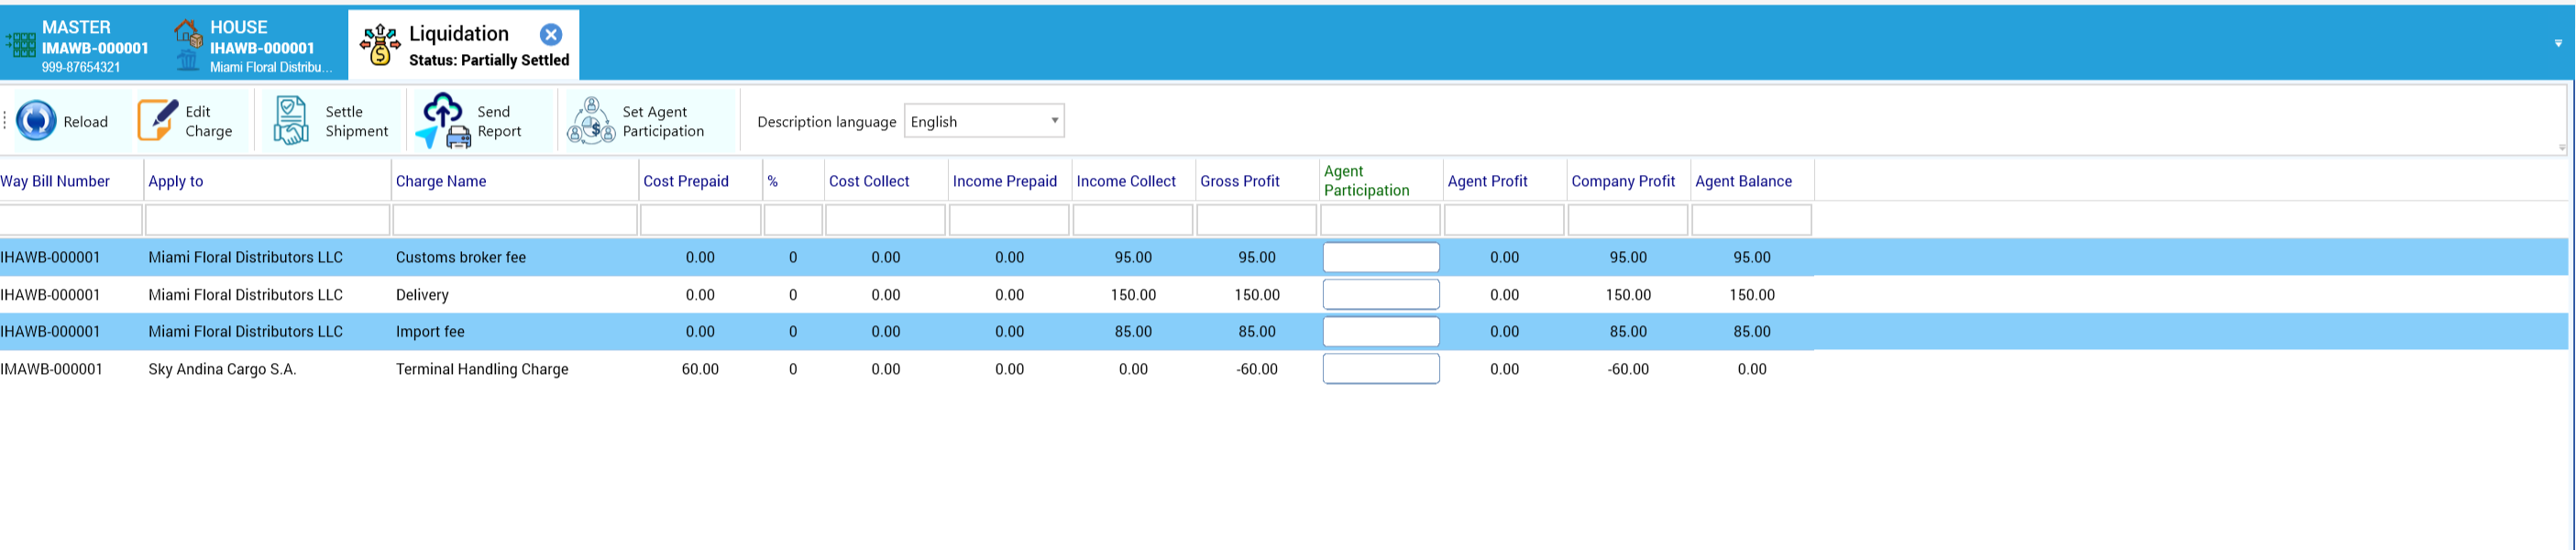Switch to the MASTER IMAWB-000001 tab
The image size is (2576, 550).
pos(80,46)
